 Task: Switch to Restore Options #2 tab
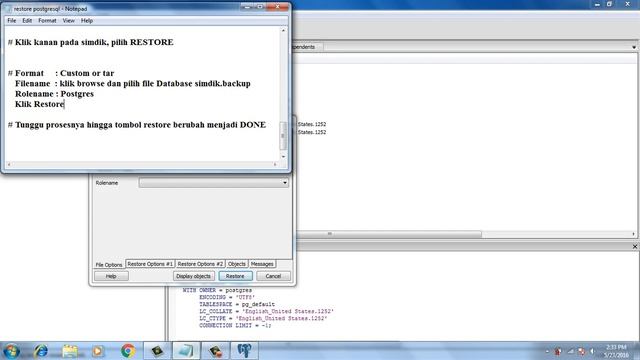click(x=200, y=264)
